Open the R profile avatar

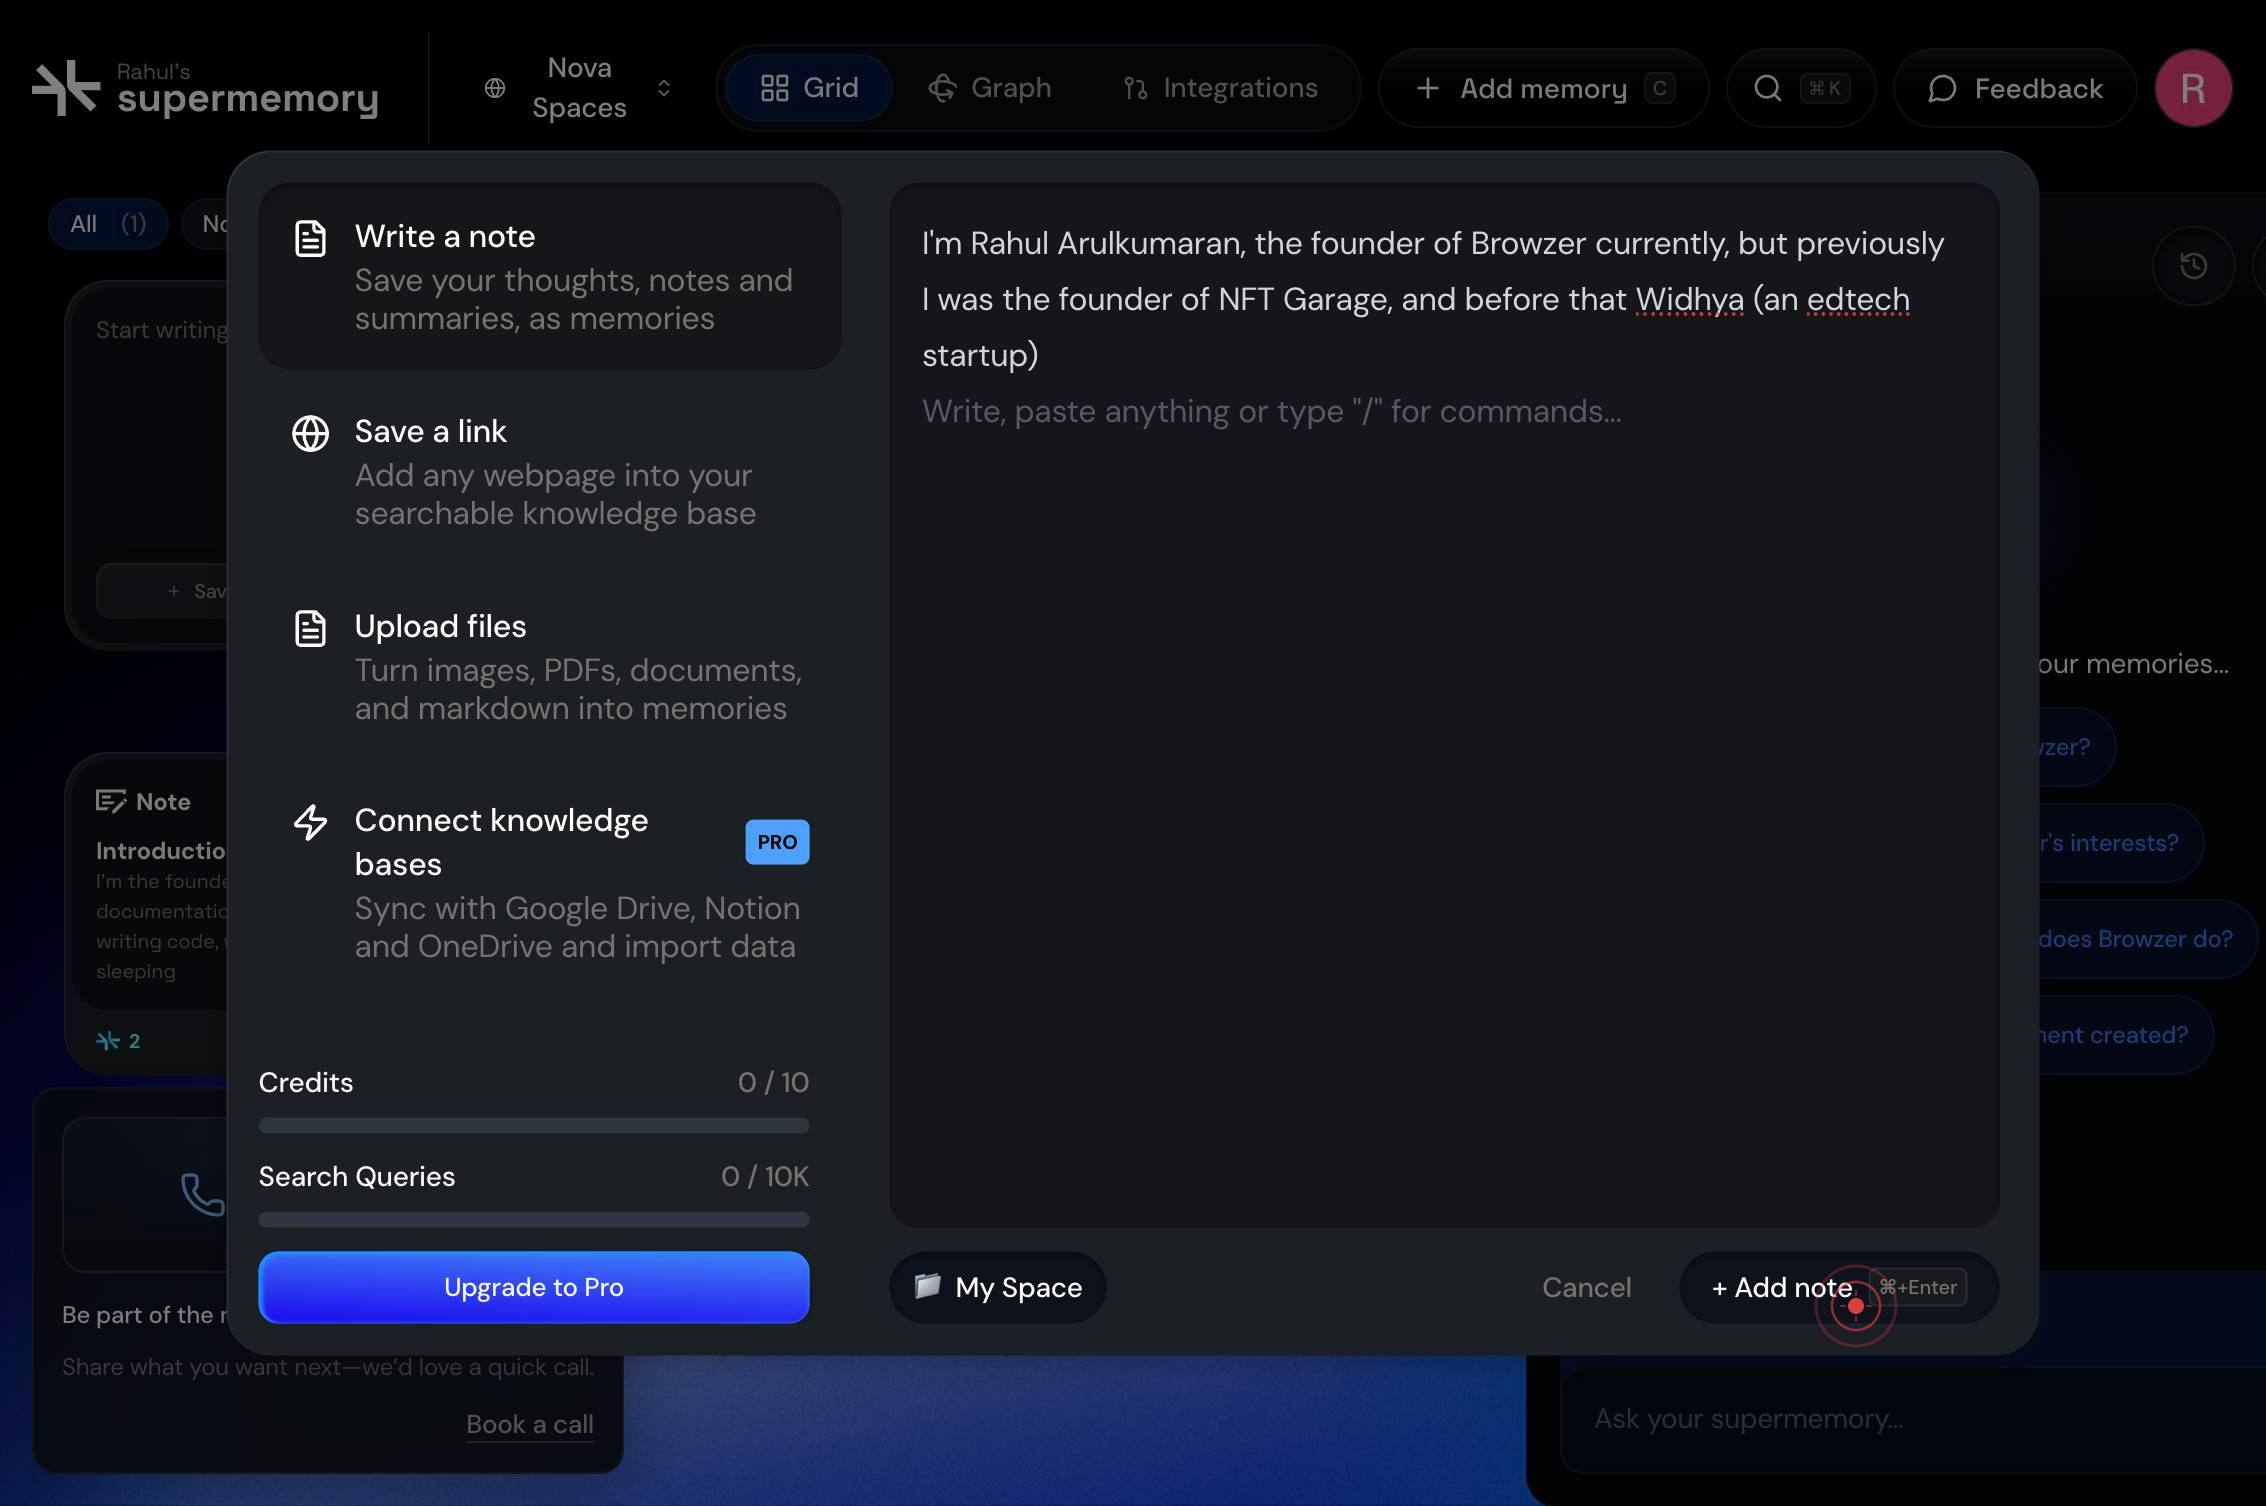pos(2193,88)
